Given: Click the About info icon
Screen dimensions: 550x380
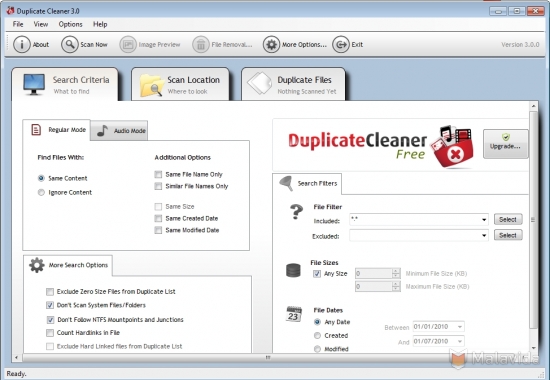Looking at the screenshot, I should [x=22, y=45].
